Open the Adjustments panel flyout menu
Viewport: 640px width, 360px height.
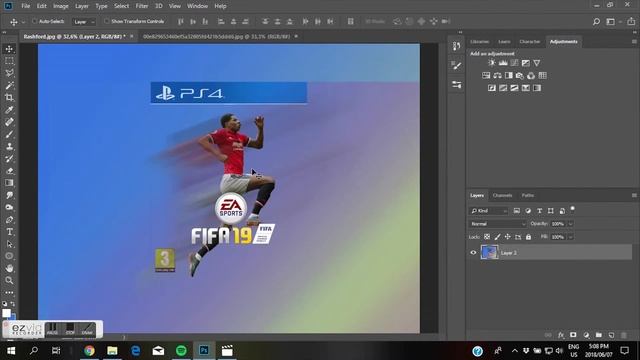[634, 42]
